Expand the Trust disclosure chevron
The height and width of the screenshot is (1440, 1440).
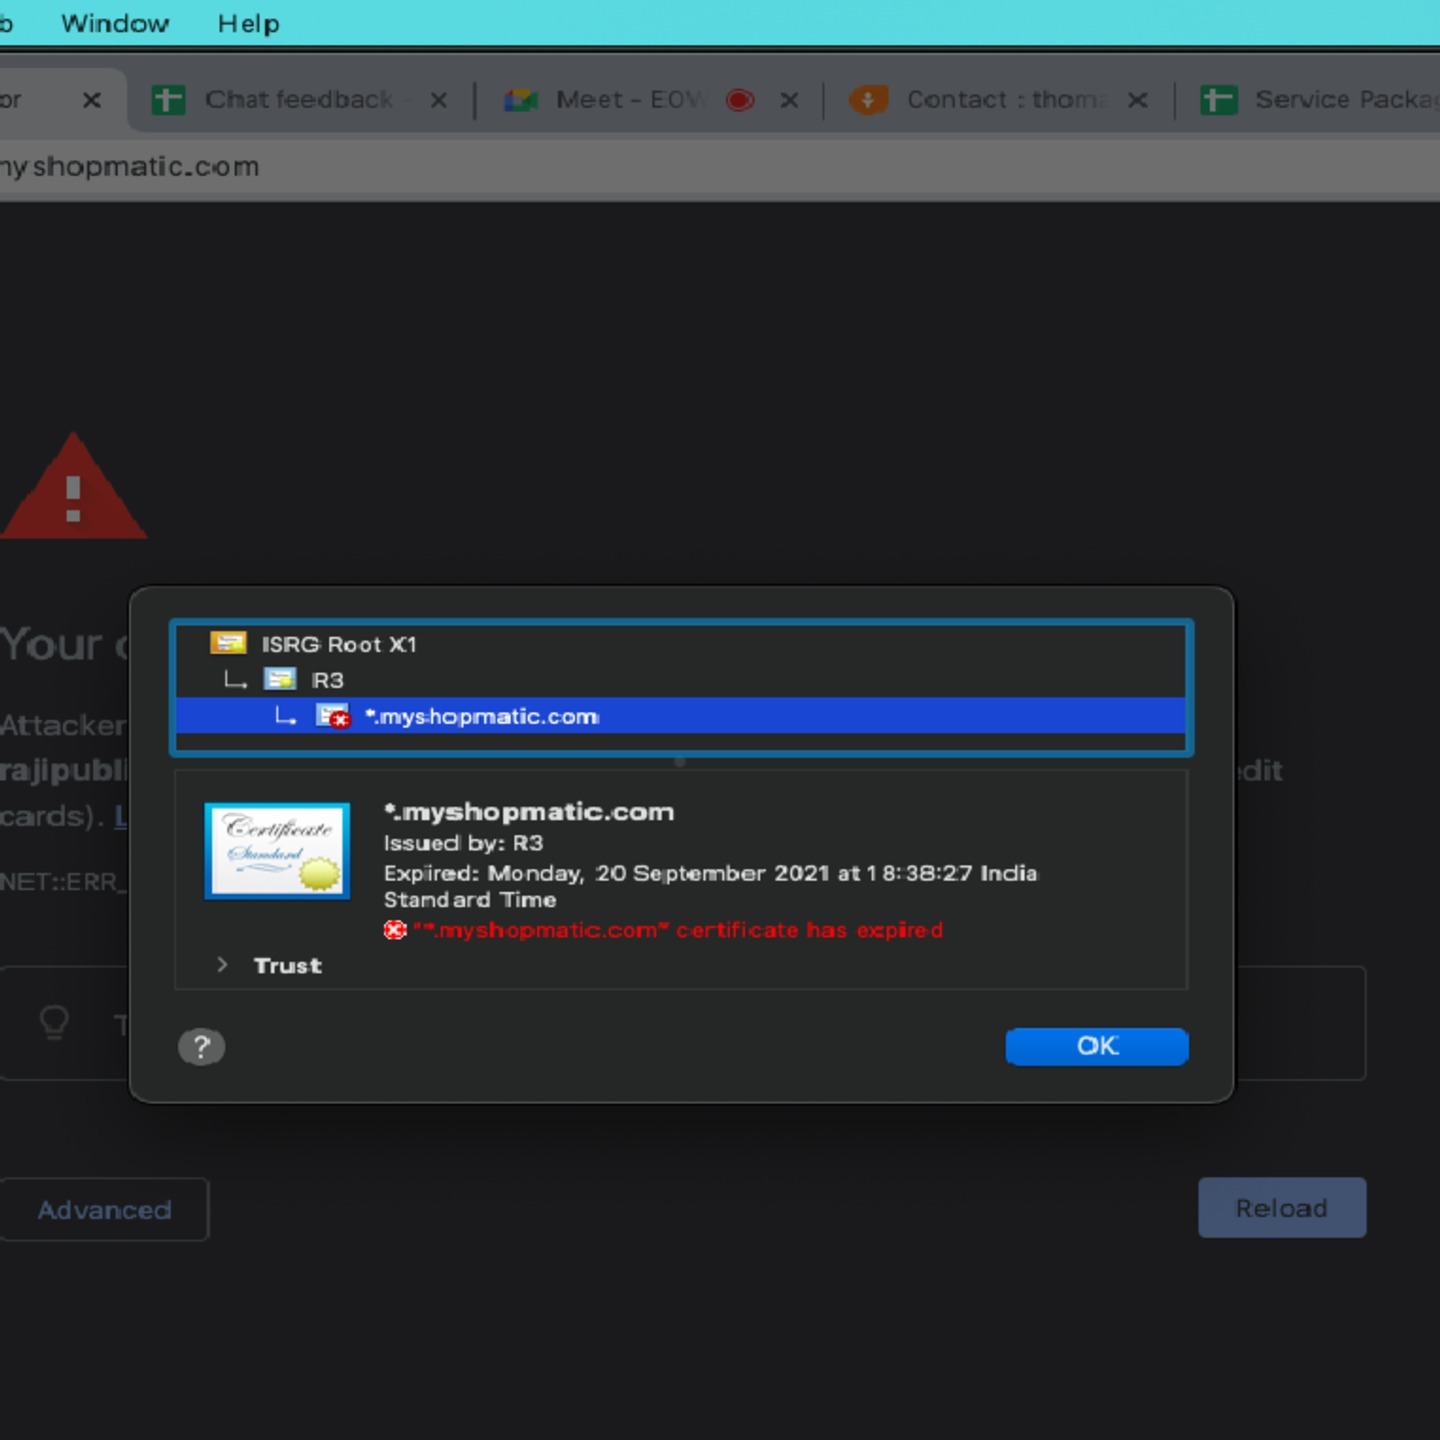(222, 965)
